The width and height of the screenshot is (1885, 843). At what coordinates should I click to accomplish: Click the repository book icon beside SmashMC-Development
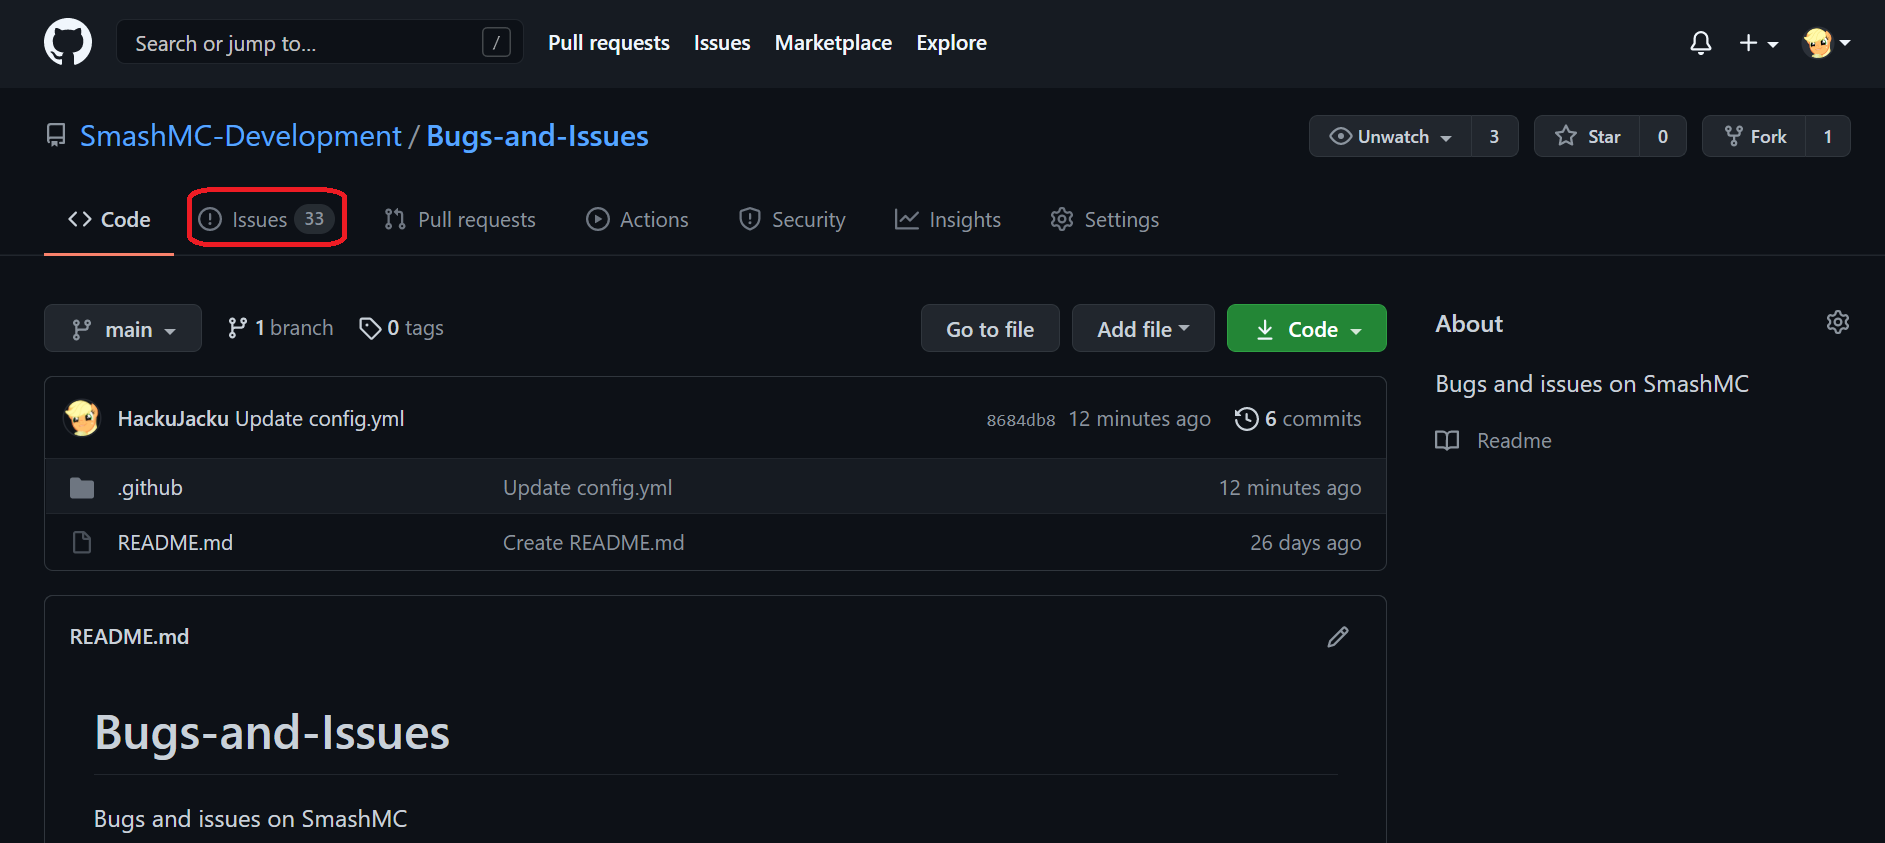[56, 135]
